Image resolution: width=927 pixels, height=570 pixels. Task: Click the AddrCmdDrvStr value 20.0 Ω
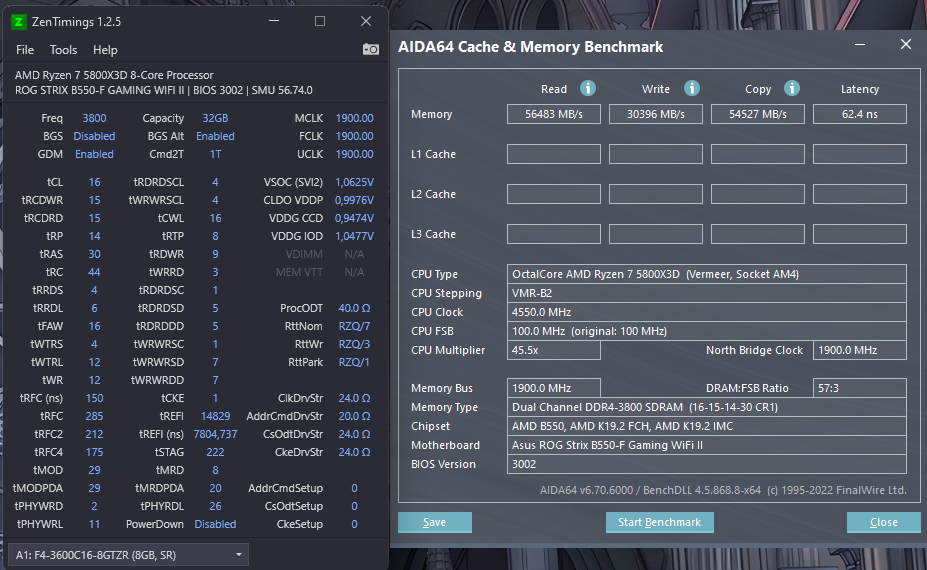pos(354,416)
